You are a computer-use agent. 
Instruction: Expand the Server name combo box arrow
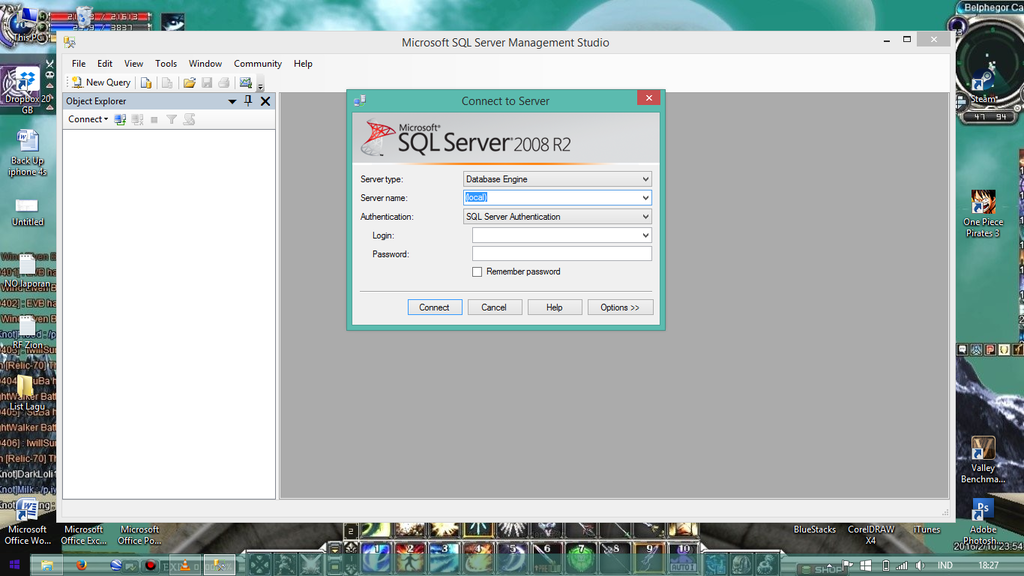(x=645, y=198)
